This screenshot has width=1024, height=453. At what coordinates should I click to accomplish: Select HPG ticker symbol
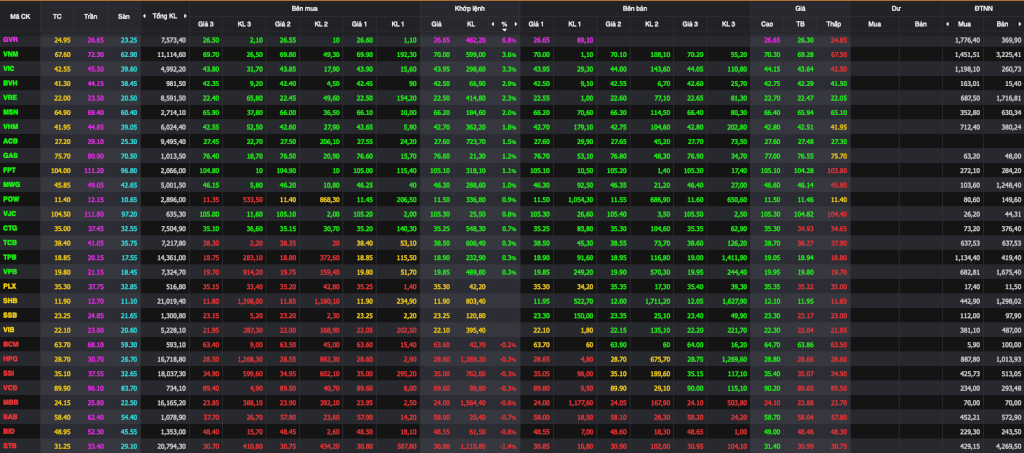tap(10, 357)
